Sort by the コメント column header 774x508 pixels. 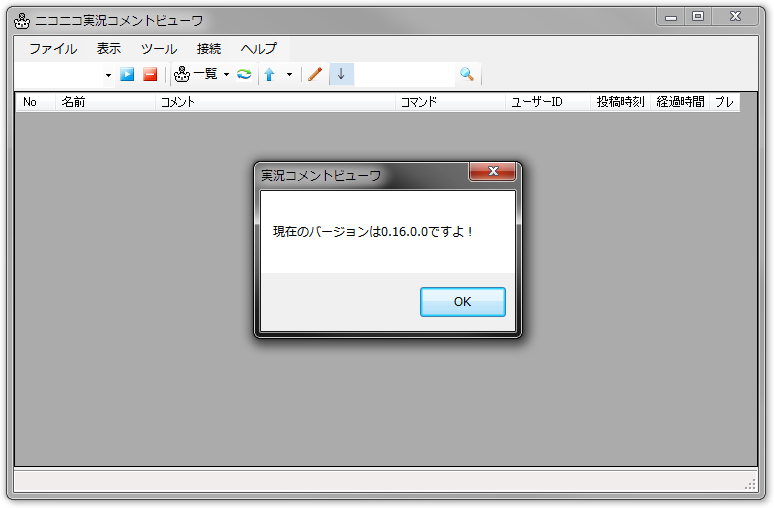[275, 102]
